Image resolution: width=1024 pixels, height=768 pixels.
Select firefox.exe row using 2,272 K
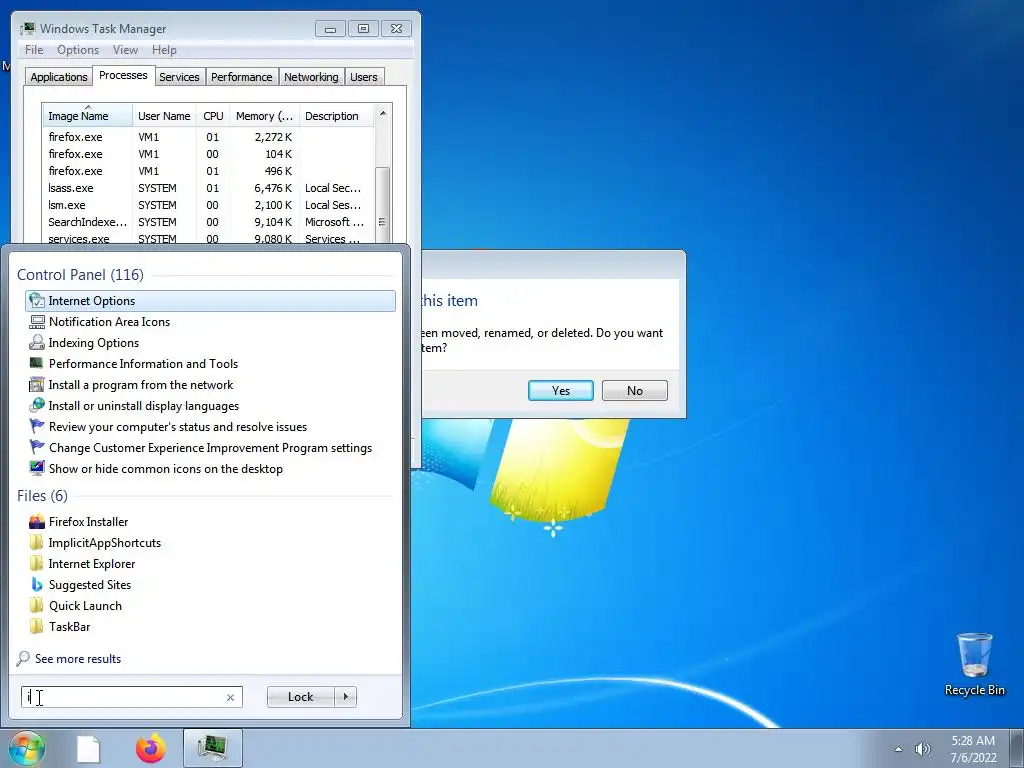[208, 137]
